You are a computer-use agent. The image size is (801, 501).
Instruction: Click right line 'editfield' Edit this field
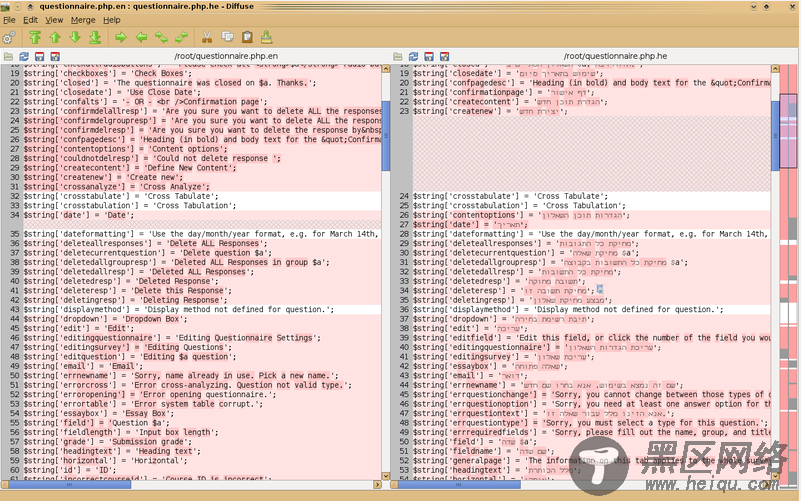591,338
